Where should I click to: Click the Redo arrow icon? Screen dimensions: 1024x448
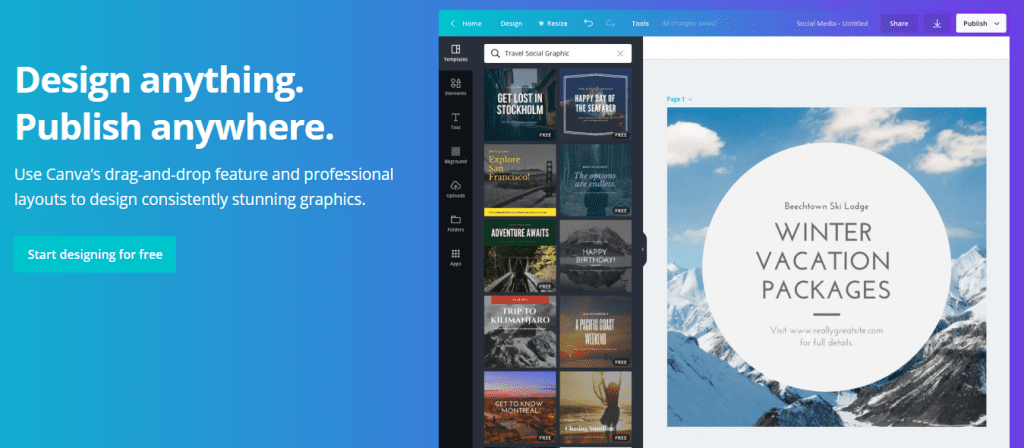coord(610,23)
